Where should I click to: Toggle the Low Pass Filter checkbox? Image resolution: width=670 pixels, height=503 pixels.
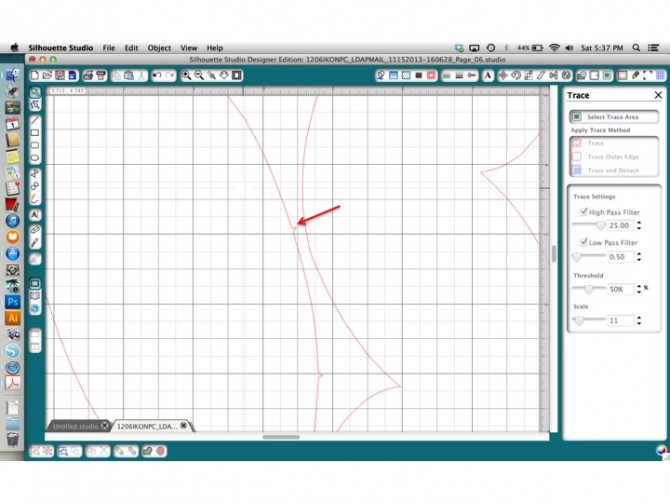[584, 242]
